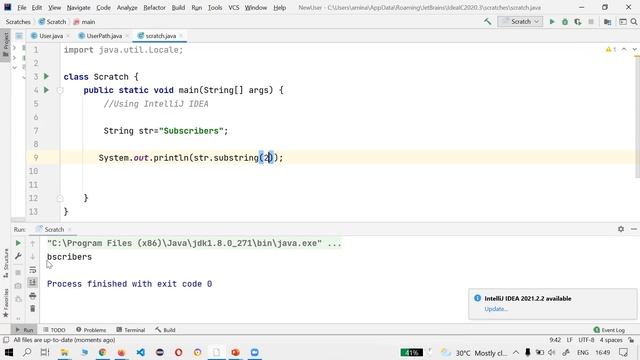The height and width of the screenshot is (360, 640).
Task: Open Opera browser from the taskbar
Action: 178,352
